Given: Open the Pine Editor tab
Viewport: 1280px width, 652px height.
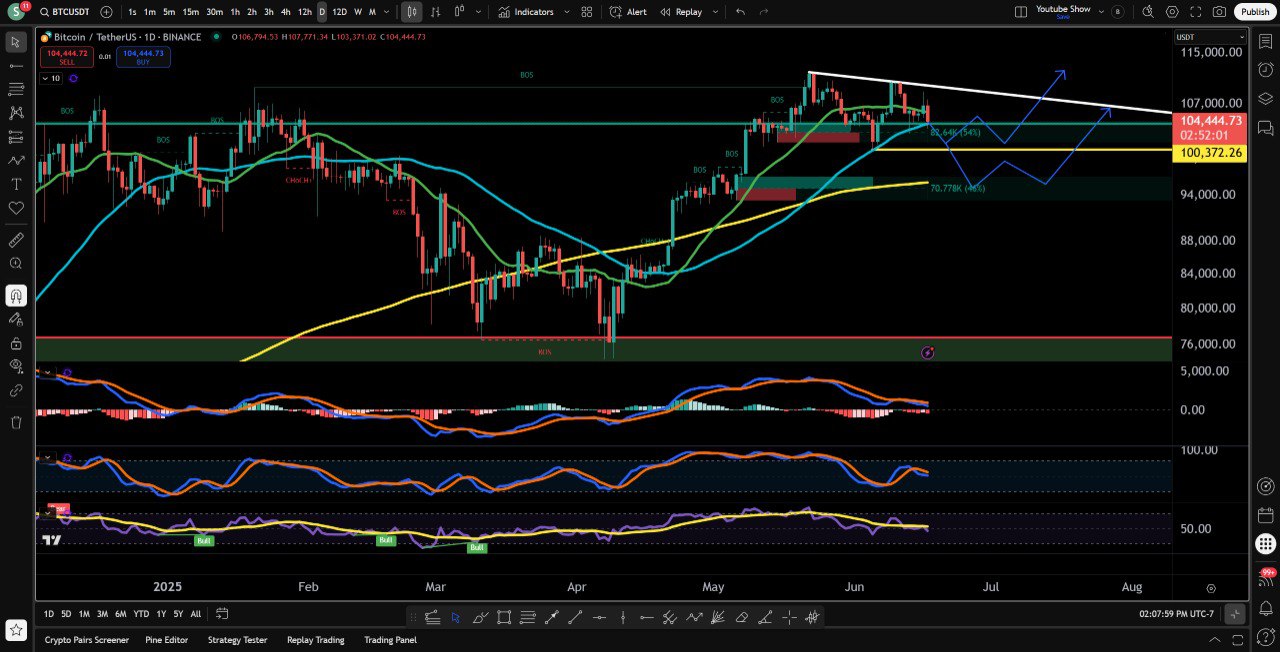Looking at the screenshot, I should [167, 640].
